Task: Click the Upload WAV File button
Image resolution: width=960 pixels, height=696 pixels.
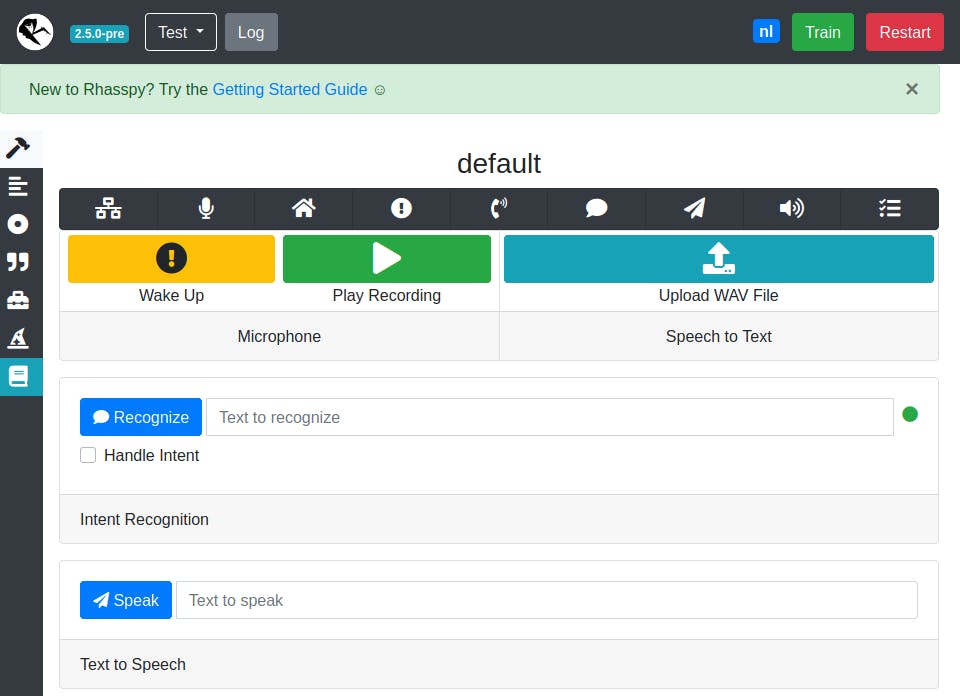Action: tap(719, 259)
